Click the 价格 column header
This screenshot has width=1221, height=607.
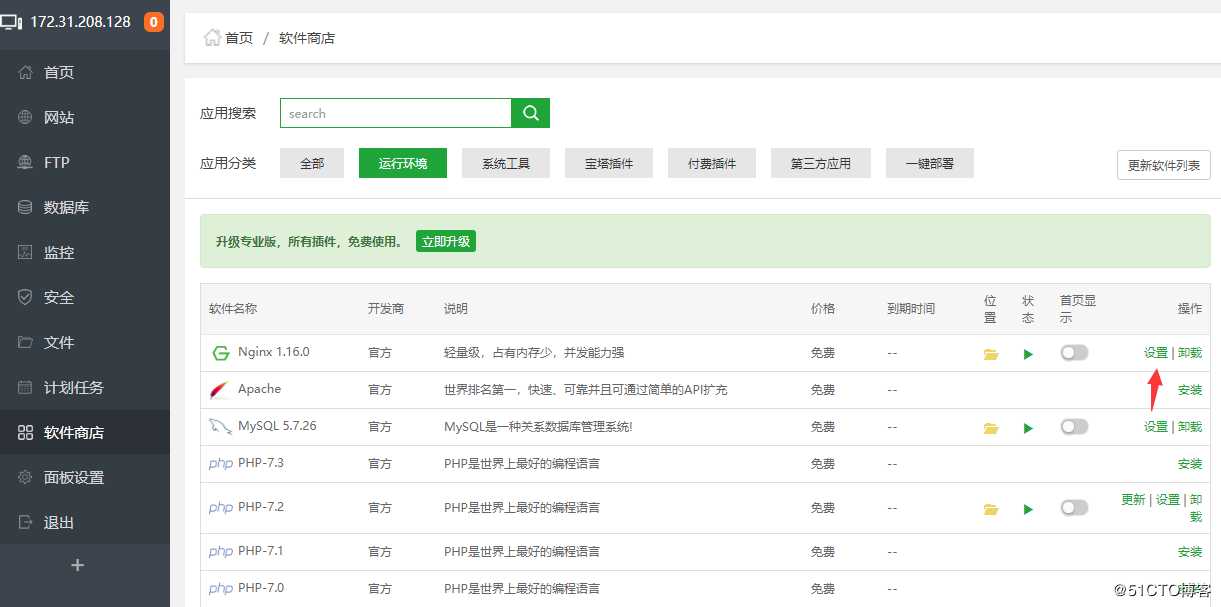click(x=823, y=309)
